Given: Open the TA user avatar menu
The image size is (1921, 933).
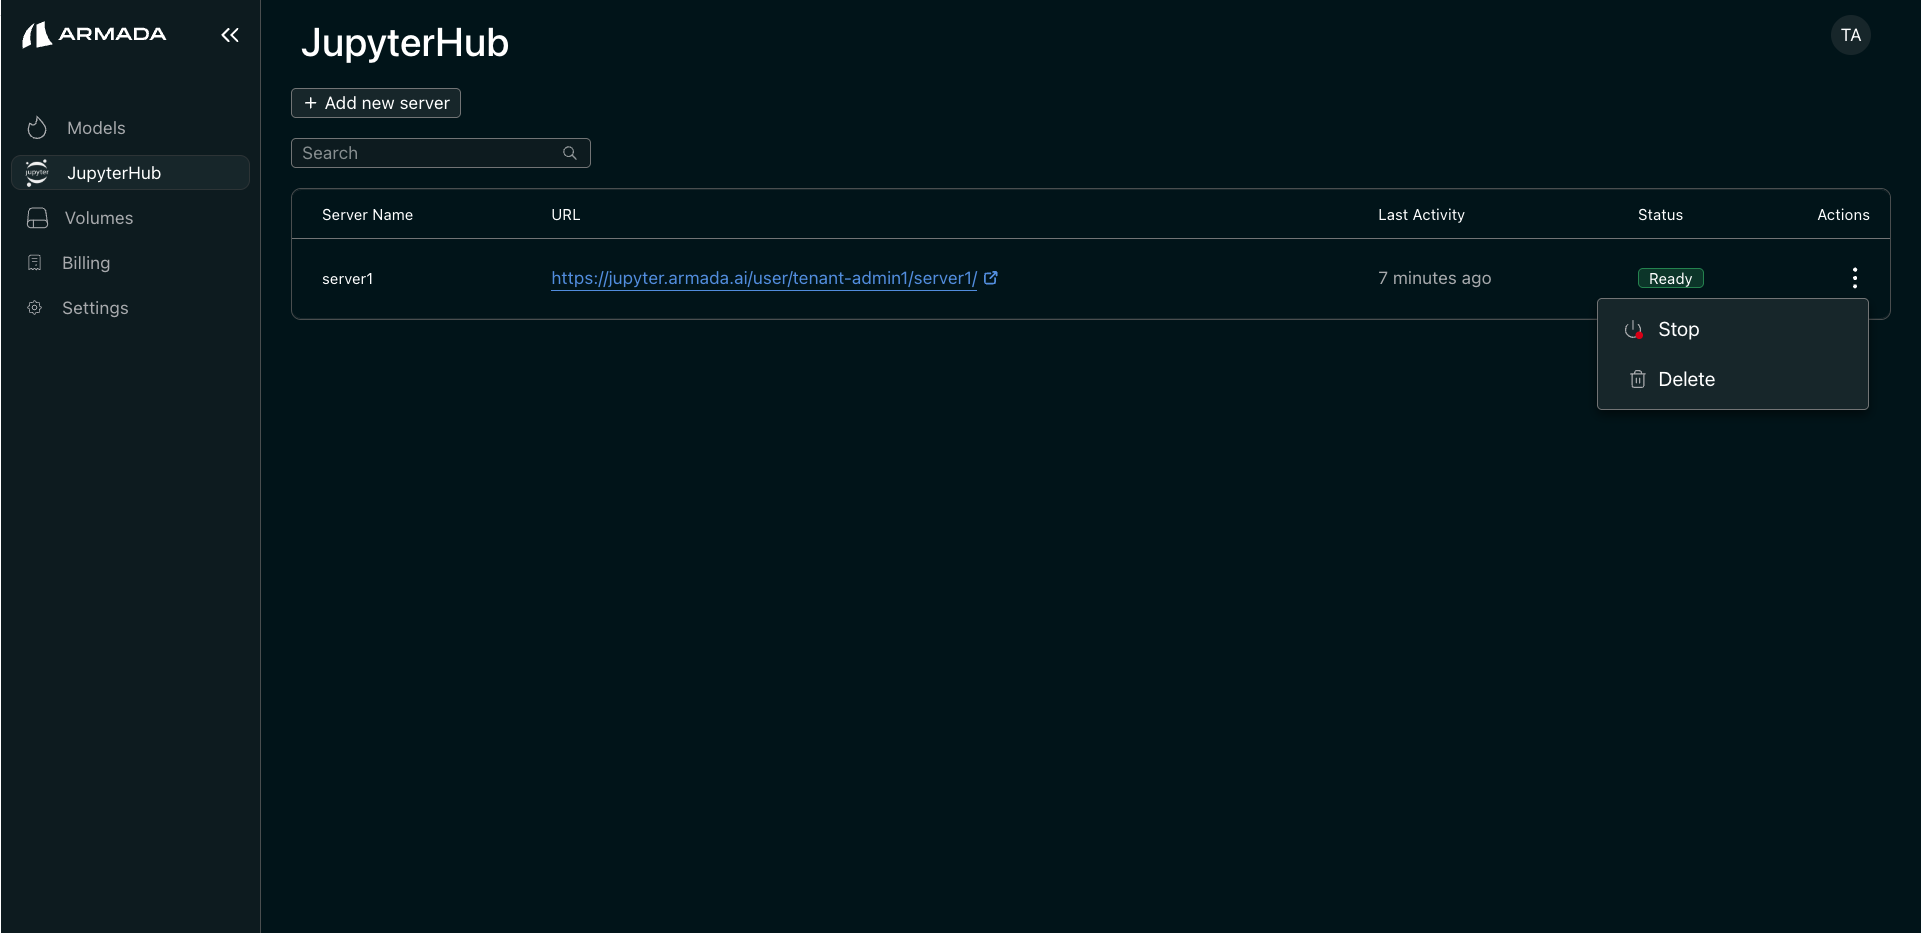Looking at the screenshot, I should 1851,35.
